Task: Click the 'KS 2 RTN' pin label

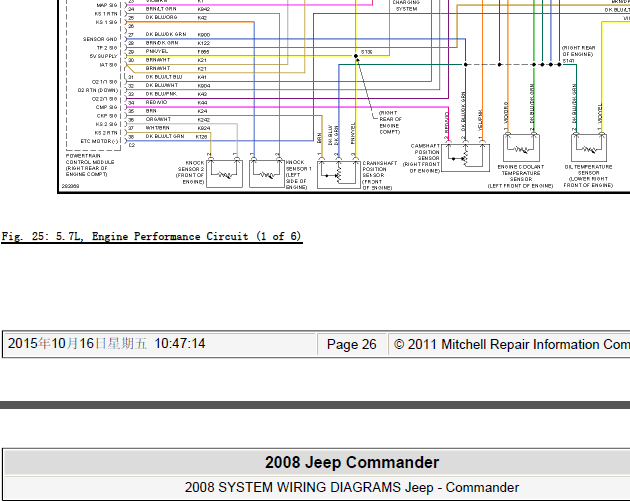Action: [106, 133]
